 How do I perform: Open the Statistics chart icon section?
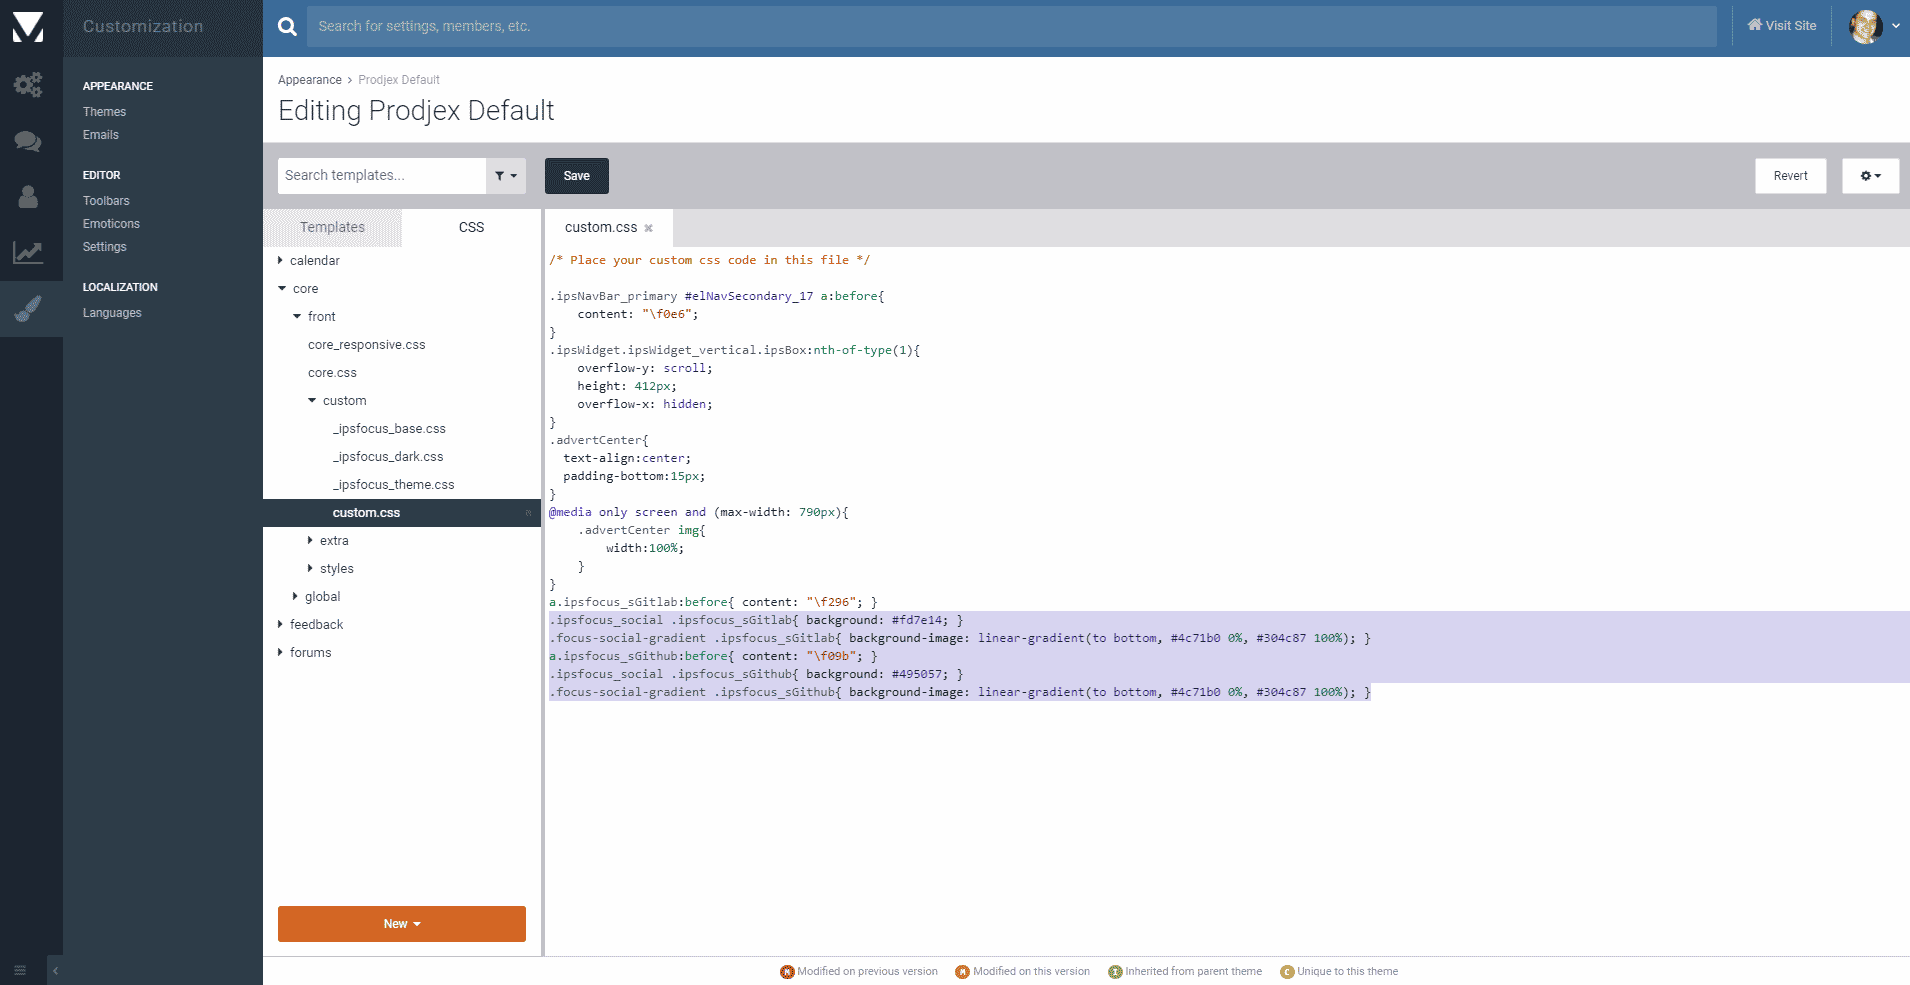pyautogui.click(x=28, y=253)
